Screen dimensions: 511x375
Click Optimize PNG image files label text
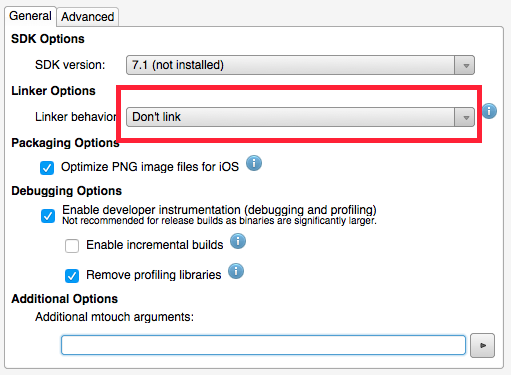[150, 167]
